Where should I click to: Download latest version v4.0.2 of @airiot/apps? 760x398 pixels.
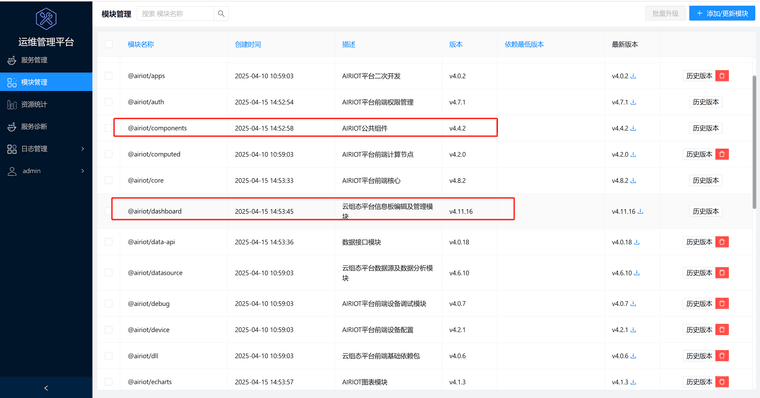click(x=633, y=76)
